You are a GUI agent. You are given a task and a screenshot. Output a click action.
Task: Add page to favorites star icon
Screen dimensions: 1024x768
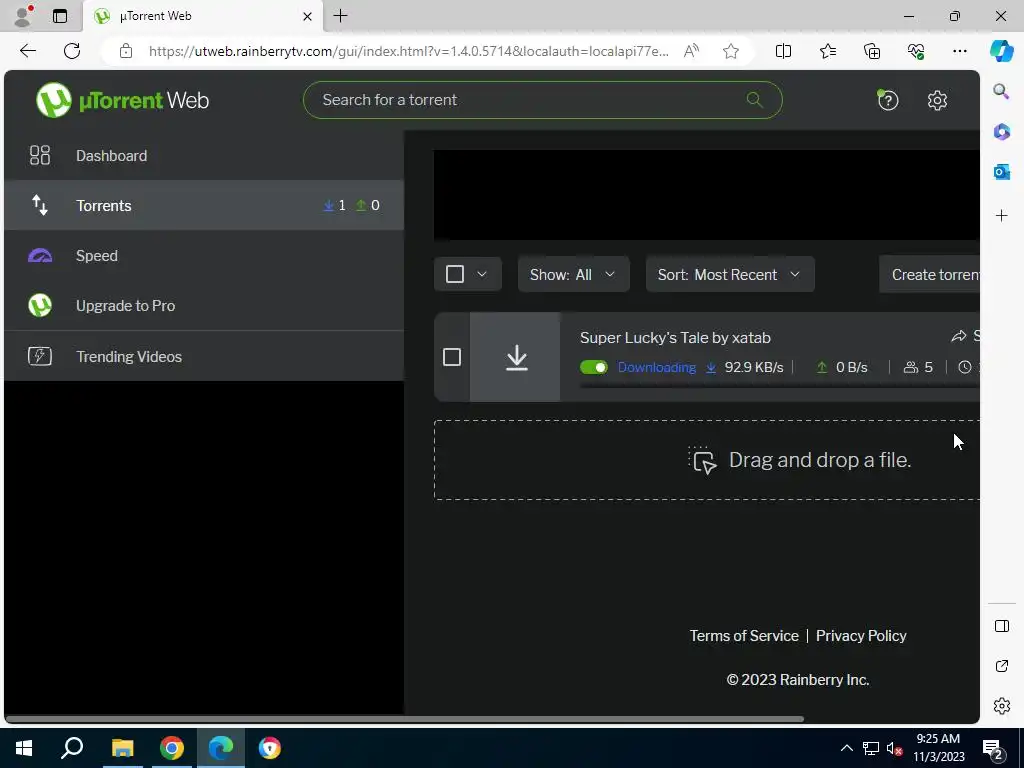tap(731, 51)
